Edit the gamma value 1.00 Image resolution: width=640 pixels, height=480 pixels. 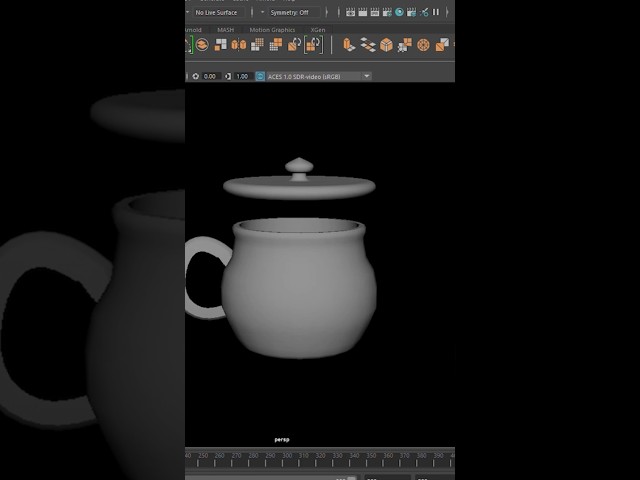coord(243,76)
